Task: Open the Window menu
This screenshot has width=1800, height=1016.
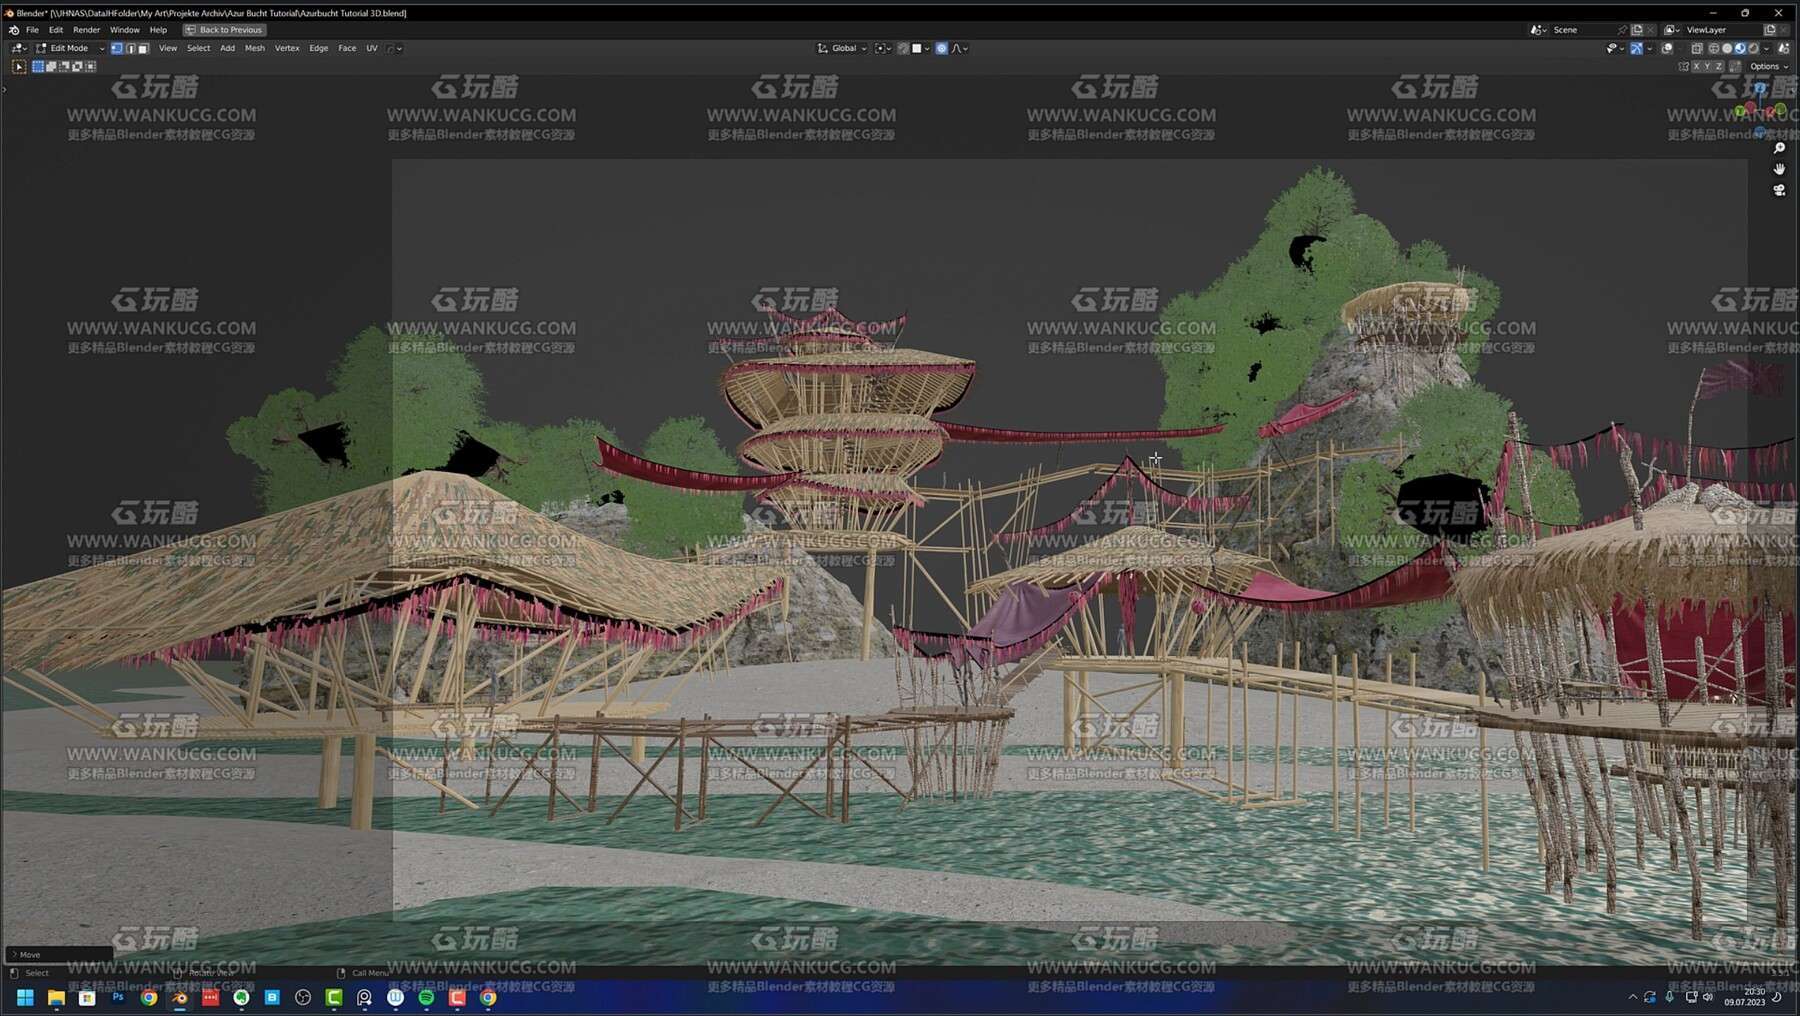Action: click(124, 30)
